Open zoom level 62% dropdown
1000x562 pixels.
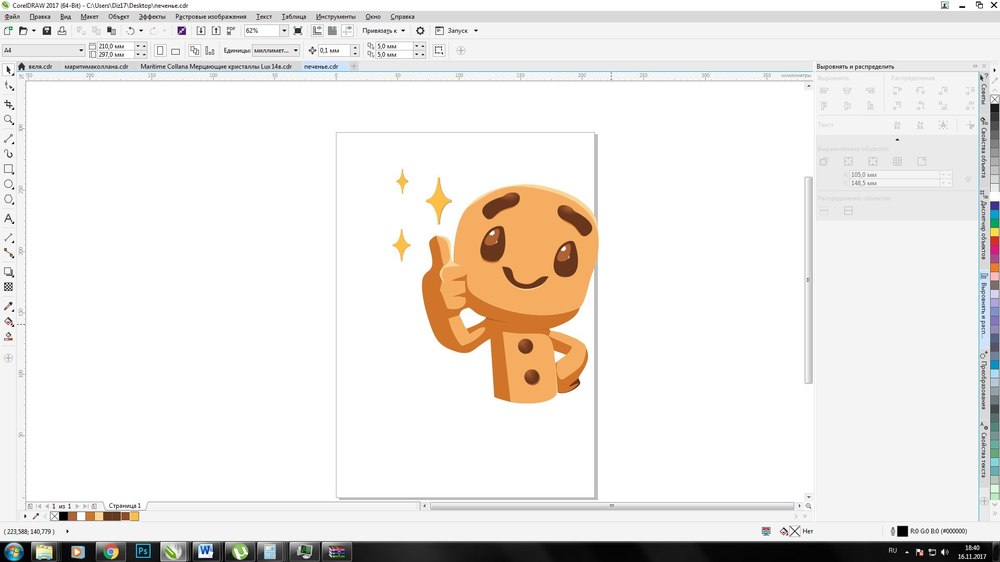(x=284, y=31)
